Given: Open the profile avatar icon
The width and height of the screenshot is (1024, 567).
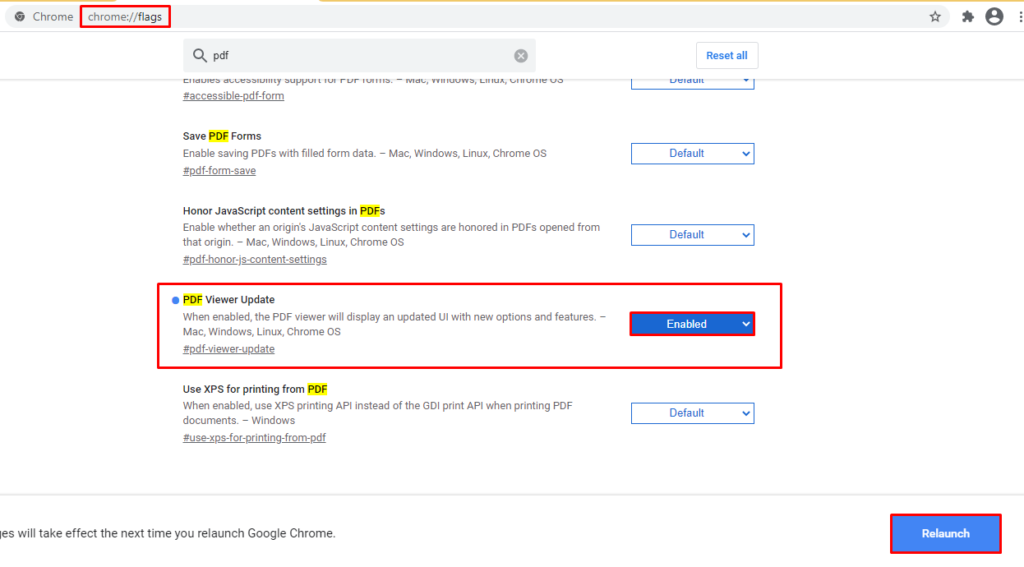Looking at the screenshot, I should [994, 17].
